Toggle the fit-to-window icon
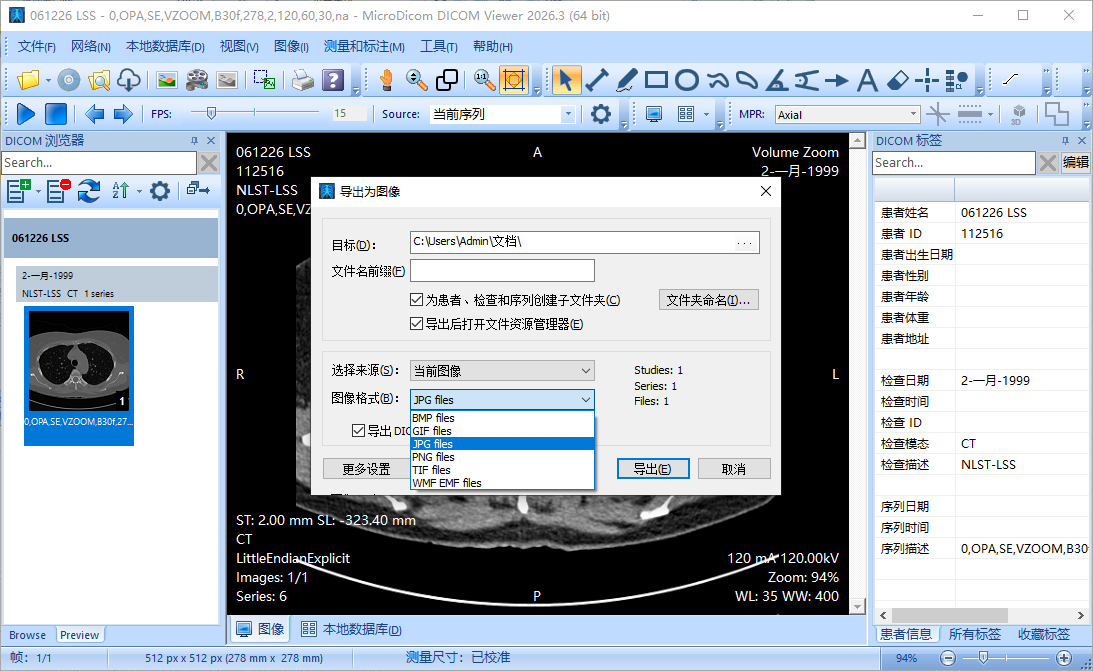Screen dimensions: 1093x671 coord(514,80)
